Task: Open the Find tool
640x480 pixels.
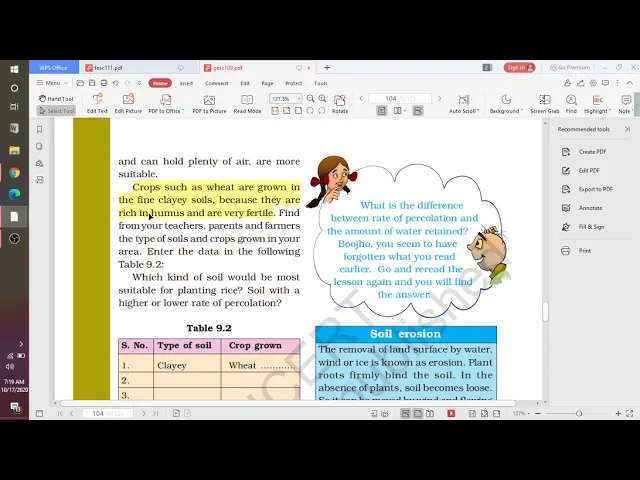Action: [x=571, y=104]
